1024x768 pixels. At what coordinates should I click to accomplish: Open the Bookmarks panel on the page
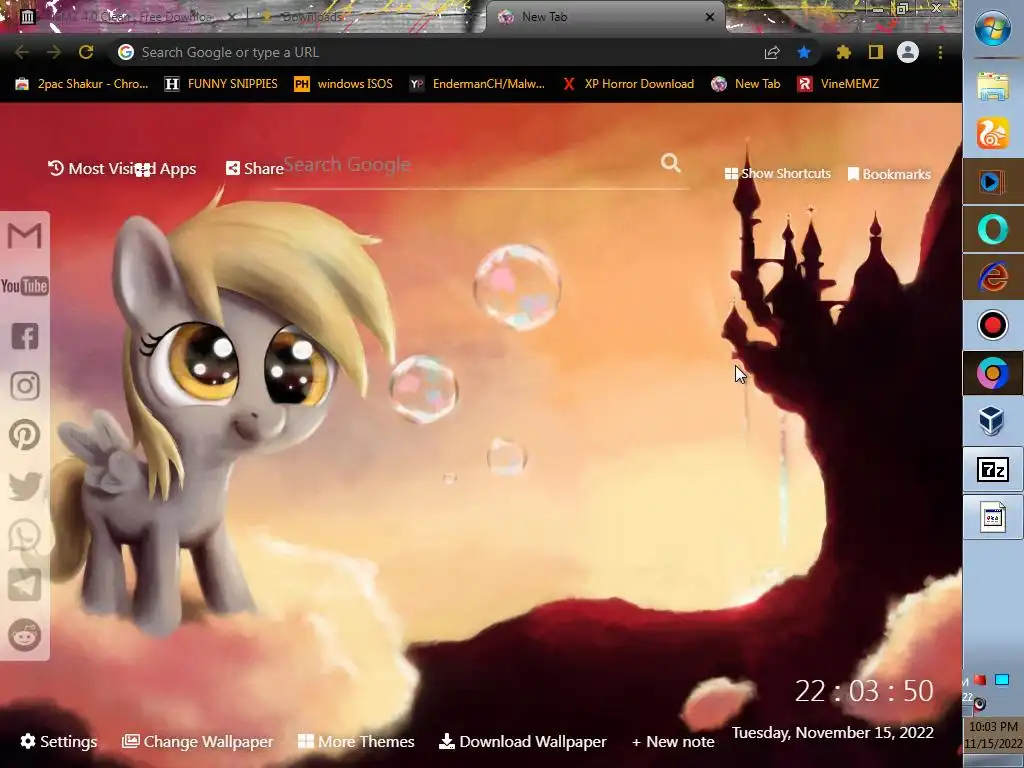pyautogui.click(x=889, y=174)
